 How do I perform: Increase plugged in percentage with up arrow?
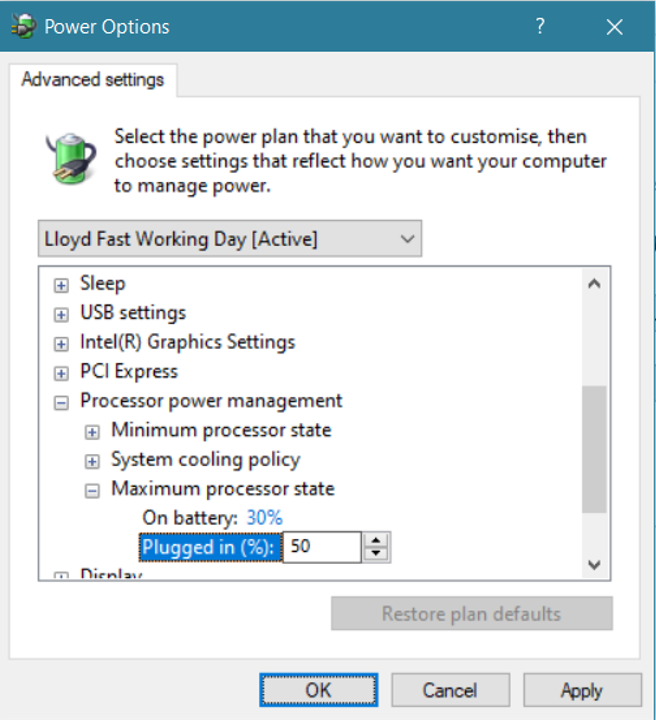click(x=376, y=541)
